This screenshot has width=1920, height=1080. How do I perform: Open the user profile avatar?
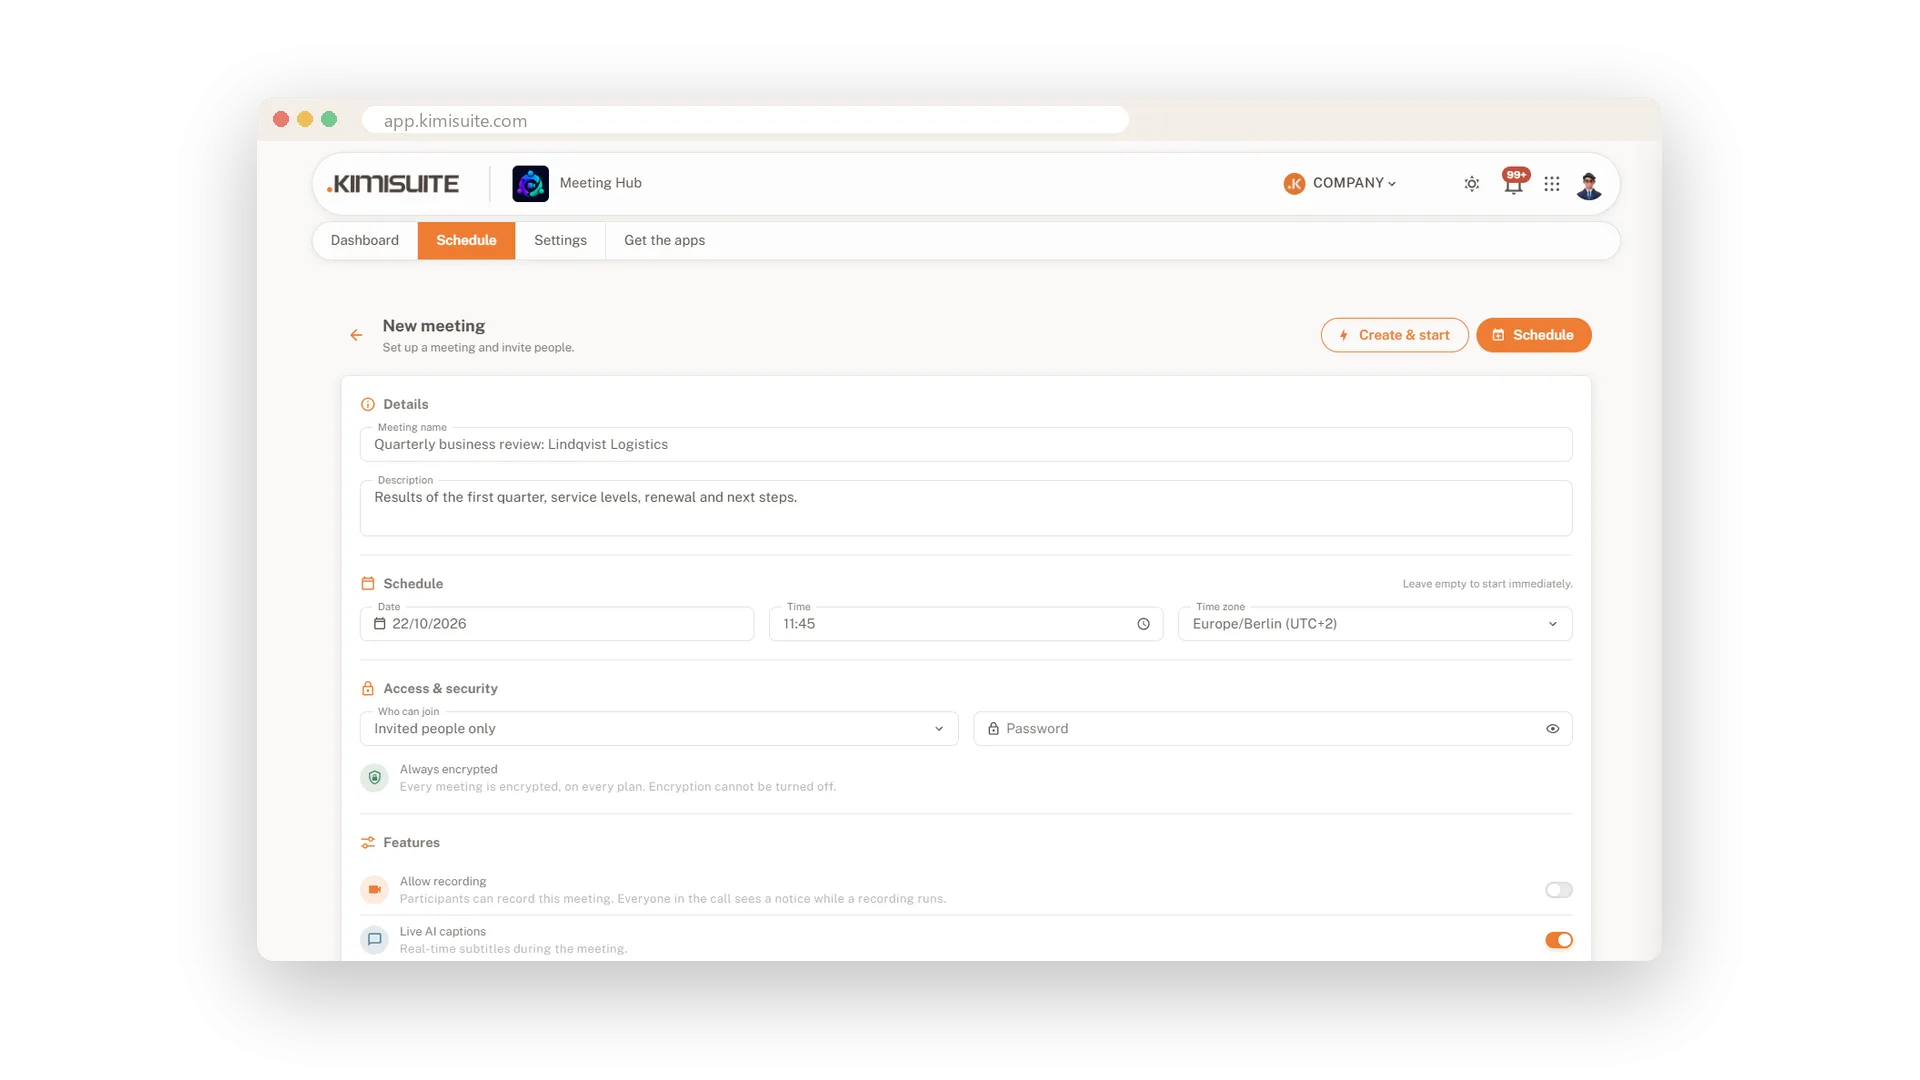(x=1589, y=184)
